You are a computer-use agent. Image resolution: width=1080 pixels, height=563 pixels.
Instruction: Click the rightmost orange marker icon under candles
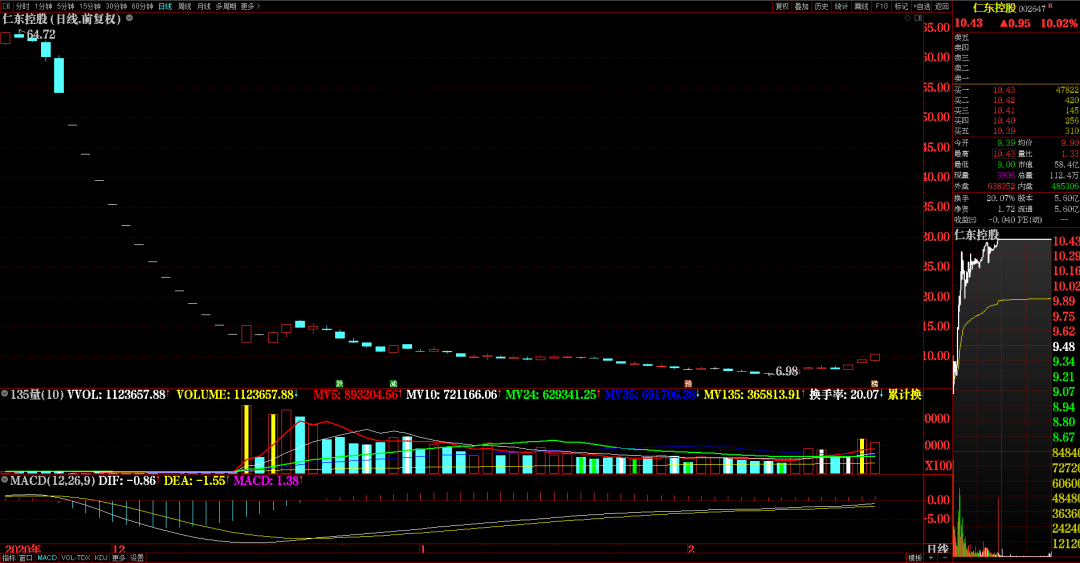tap(874, 383)
